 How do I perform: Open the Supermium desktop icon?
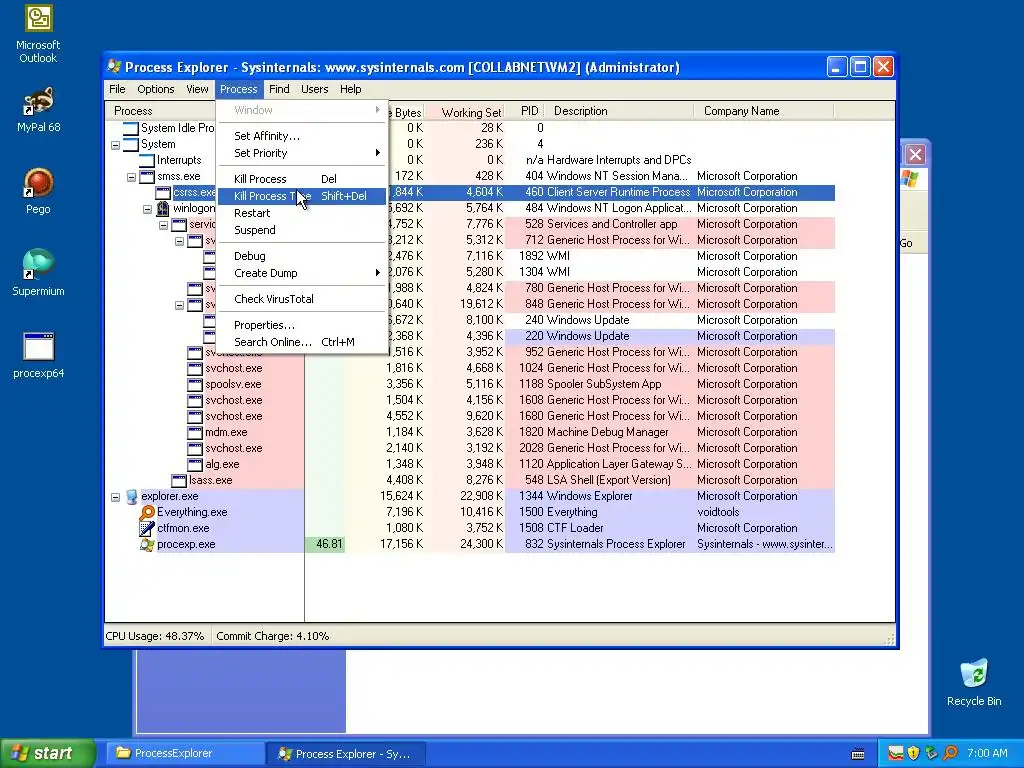[38, 273]
